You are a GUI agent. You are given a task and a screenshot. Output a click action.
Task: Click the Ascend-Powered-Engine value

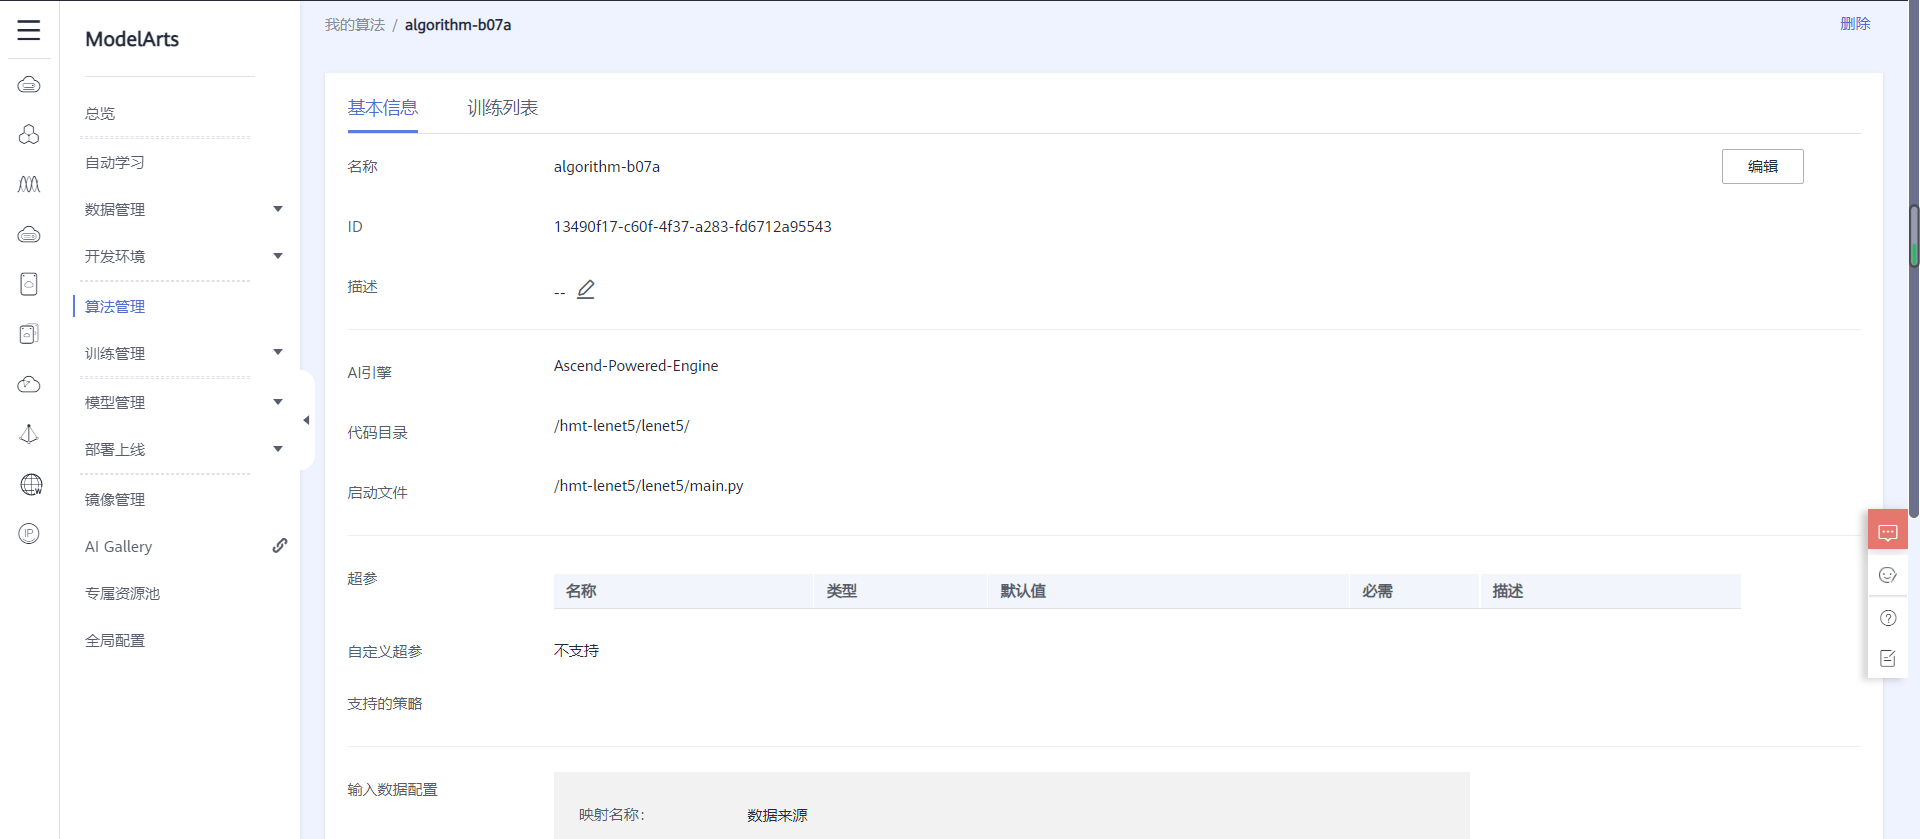tap(636, 366)
